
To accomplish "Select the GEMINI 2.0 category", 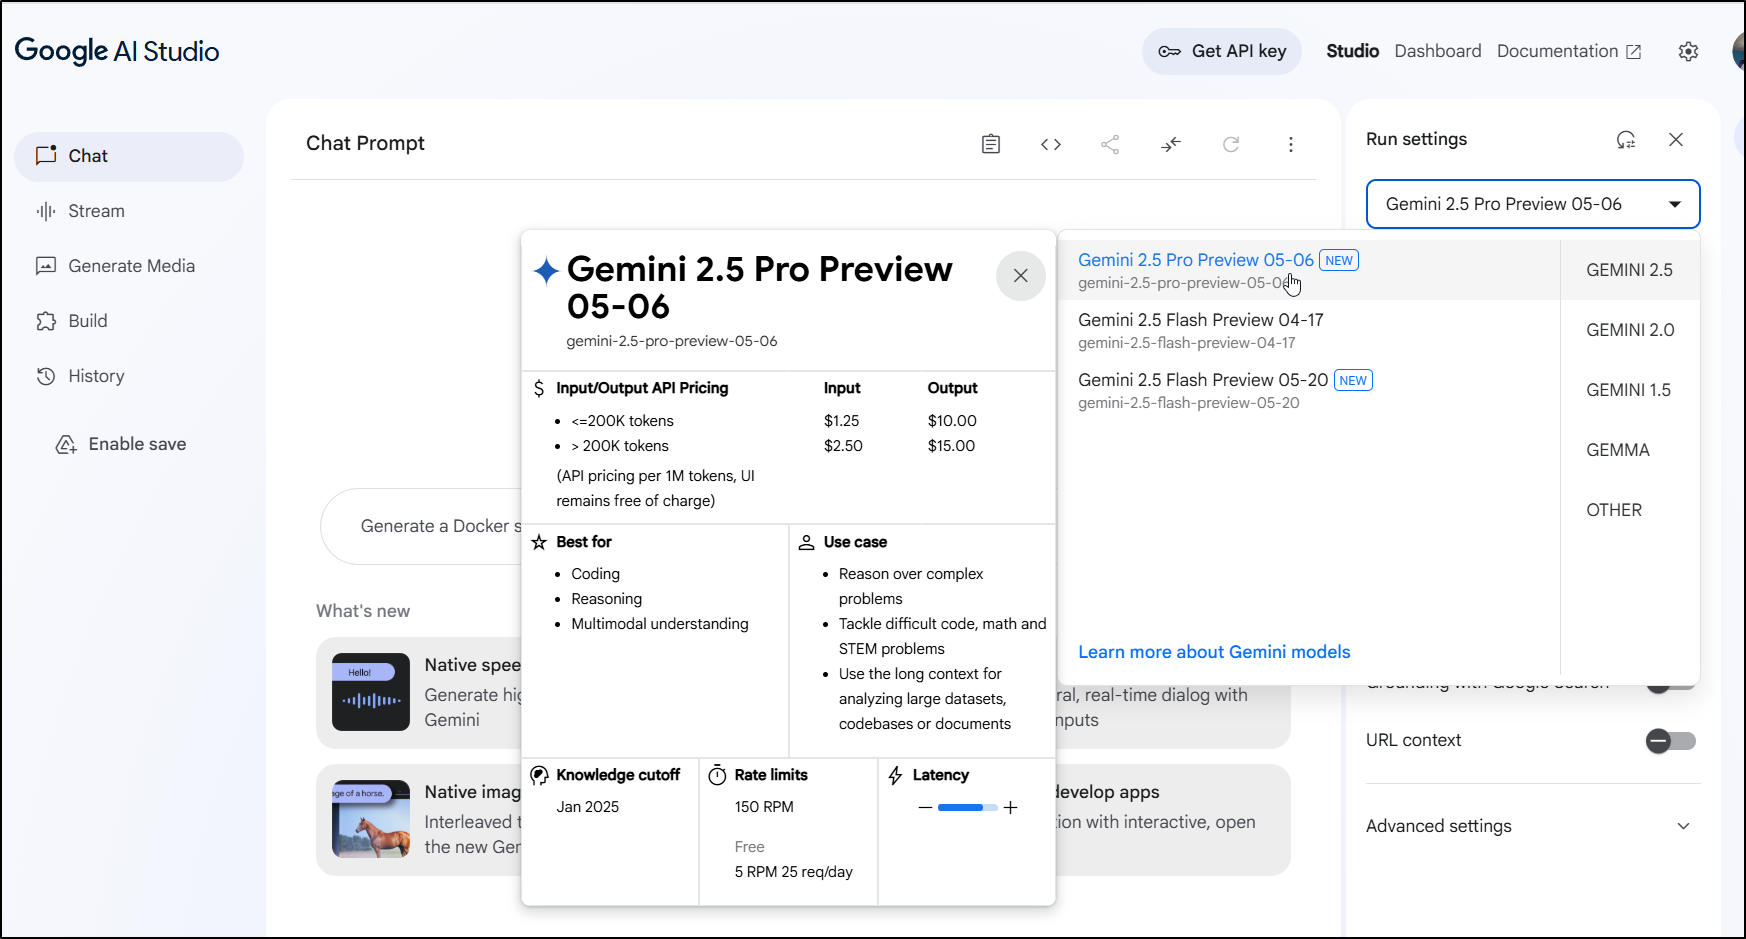I will [1630, 330].
